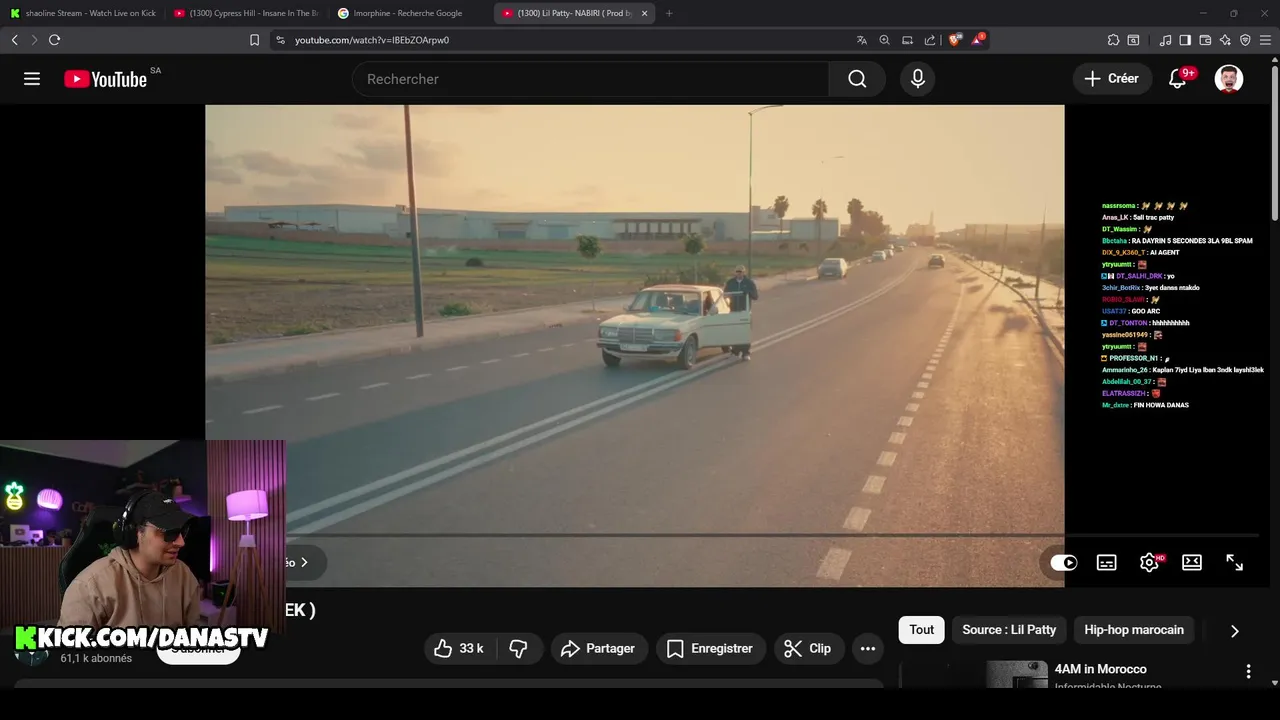
Task: Open options for 4AM in Morocco video
Action: [x=1248, y=672]
